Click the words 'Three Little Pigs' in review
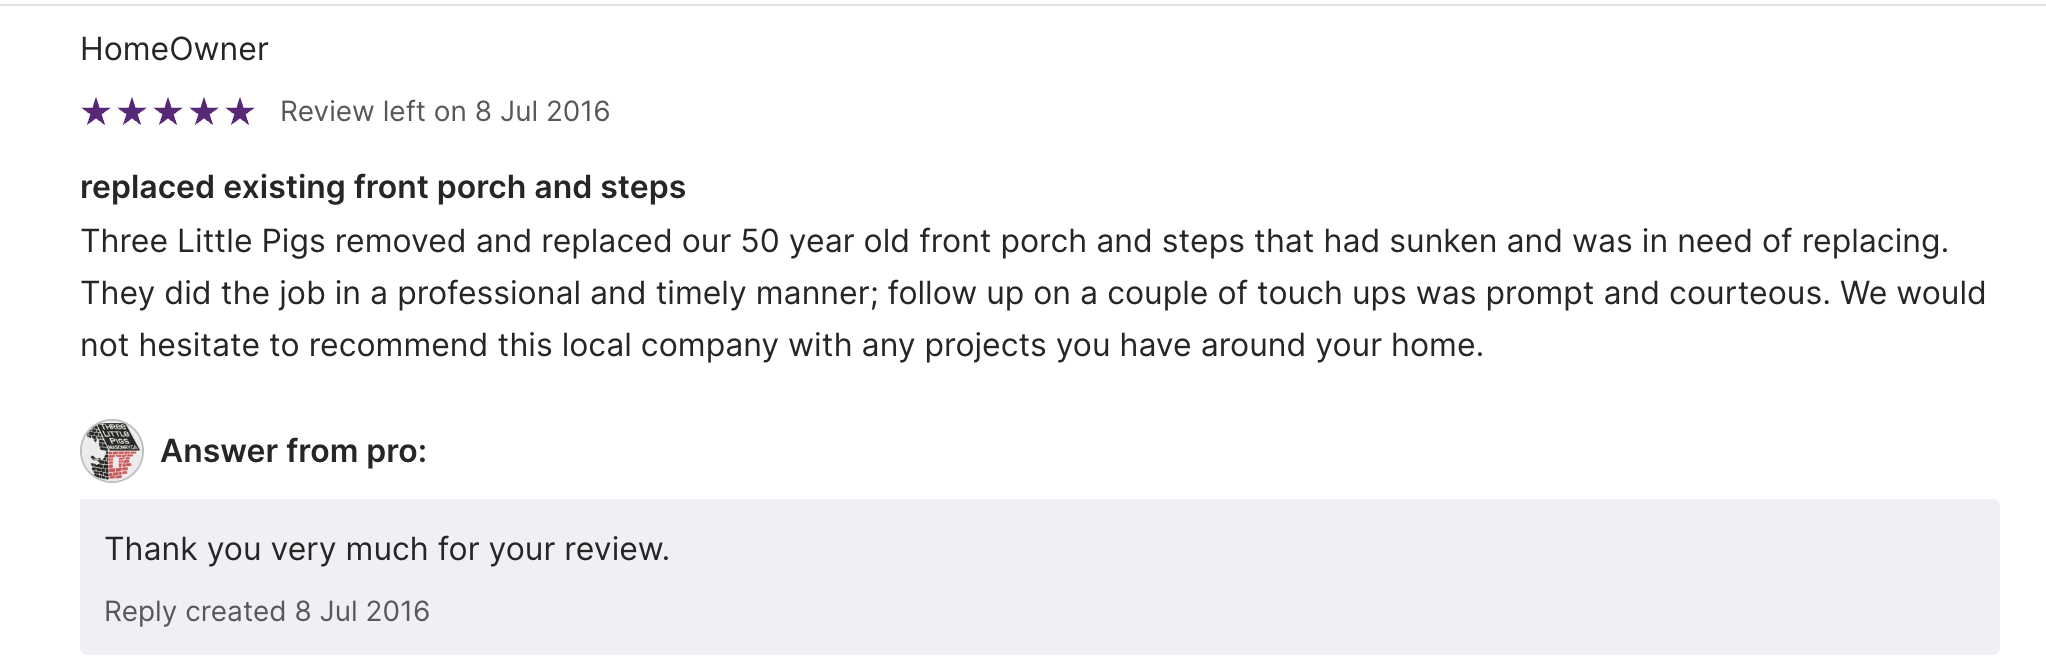Viewport: 2046px width, 666px height. coord(202,241)
